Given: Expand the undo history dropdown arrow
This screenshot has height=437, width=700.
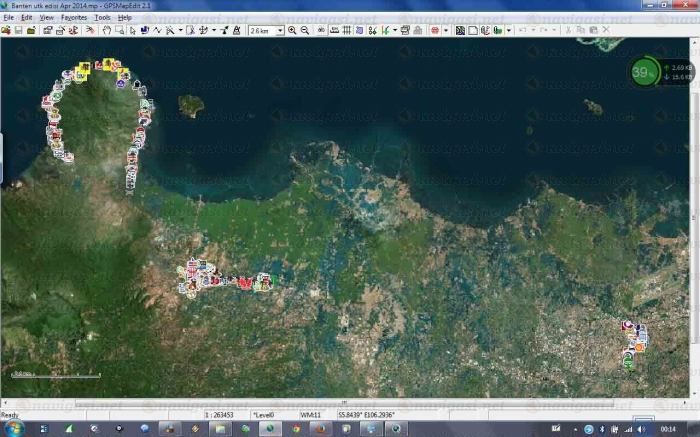Looking at the screenshot, I should pos(531,30).
